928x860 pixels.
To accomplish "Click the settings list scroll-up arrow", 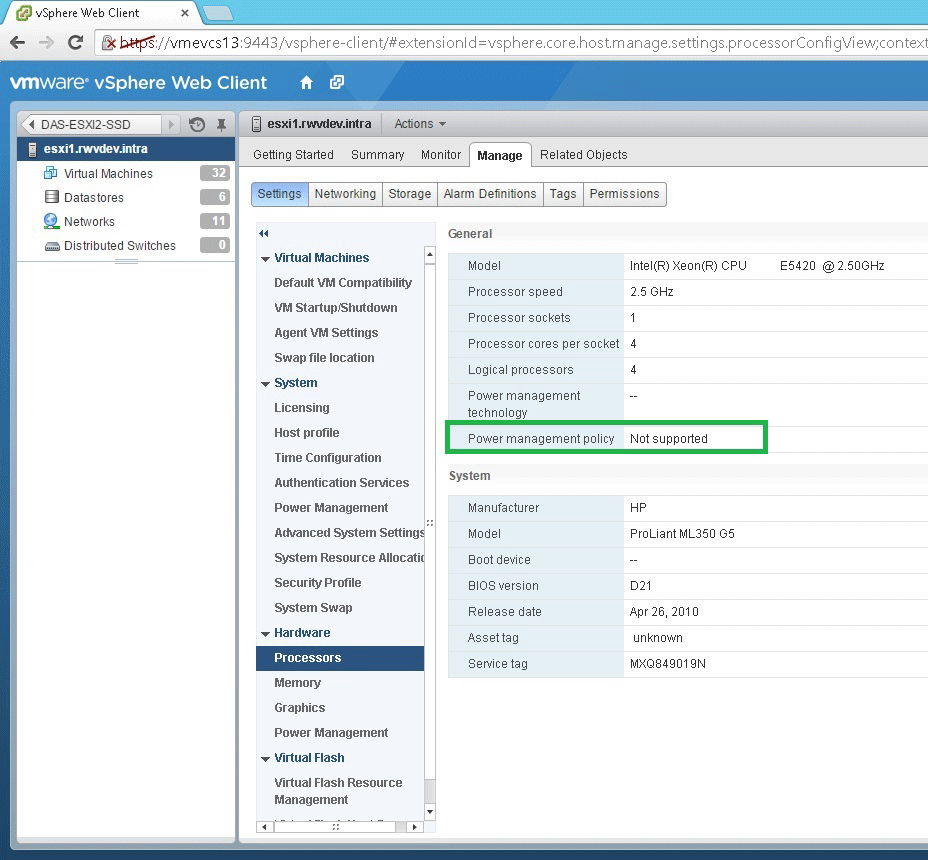I will click(x=430, y=255).
